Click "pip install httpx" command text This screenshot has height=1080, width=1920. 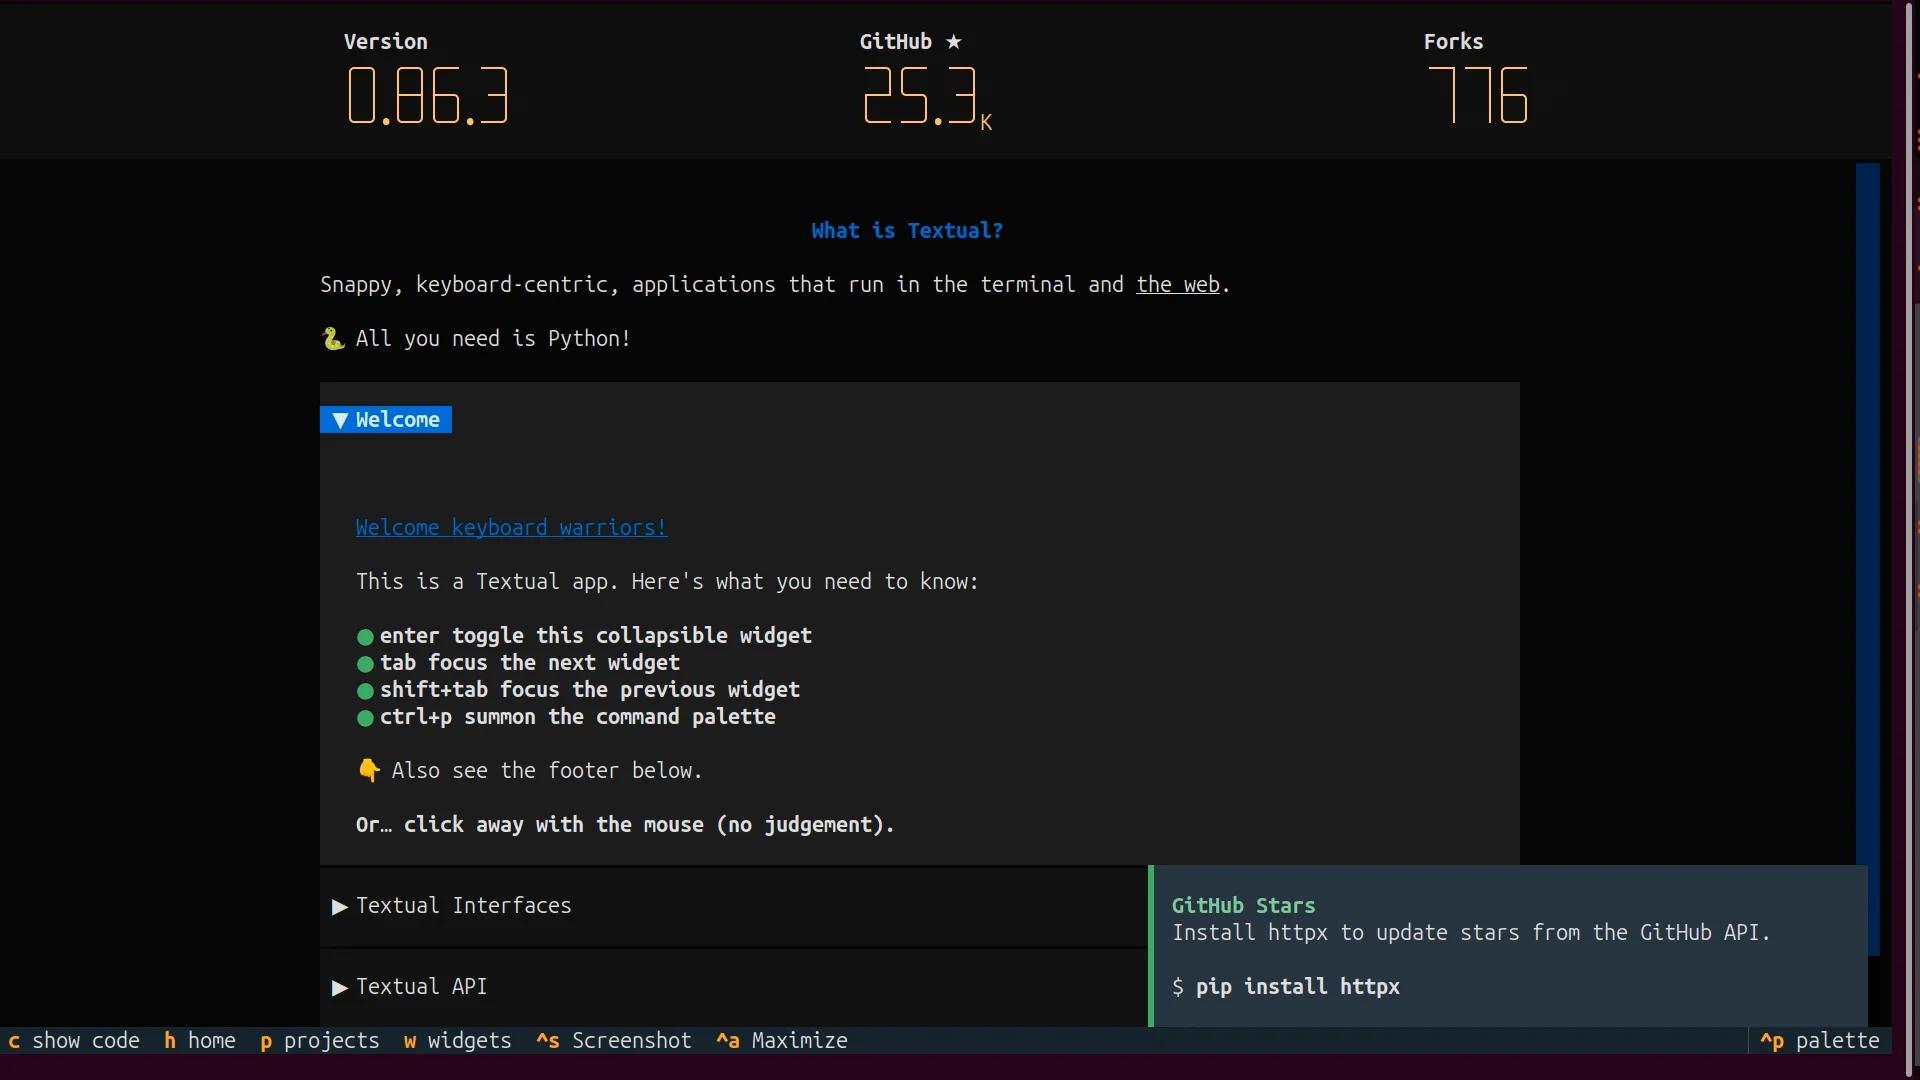pos(1298,987)
